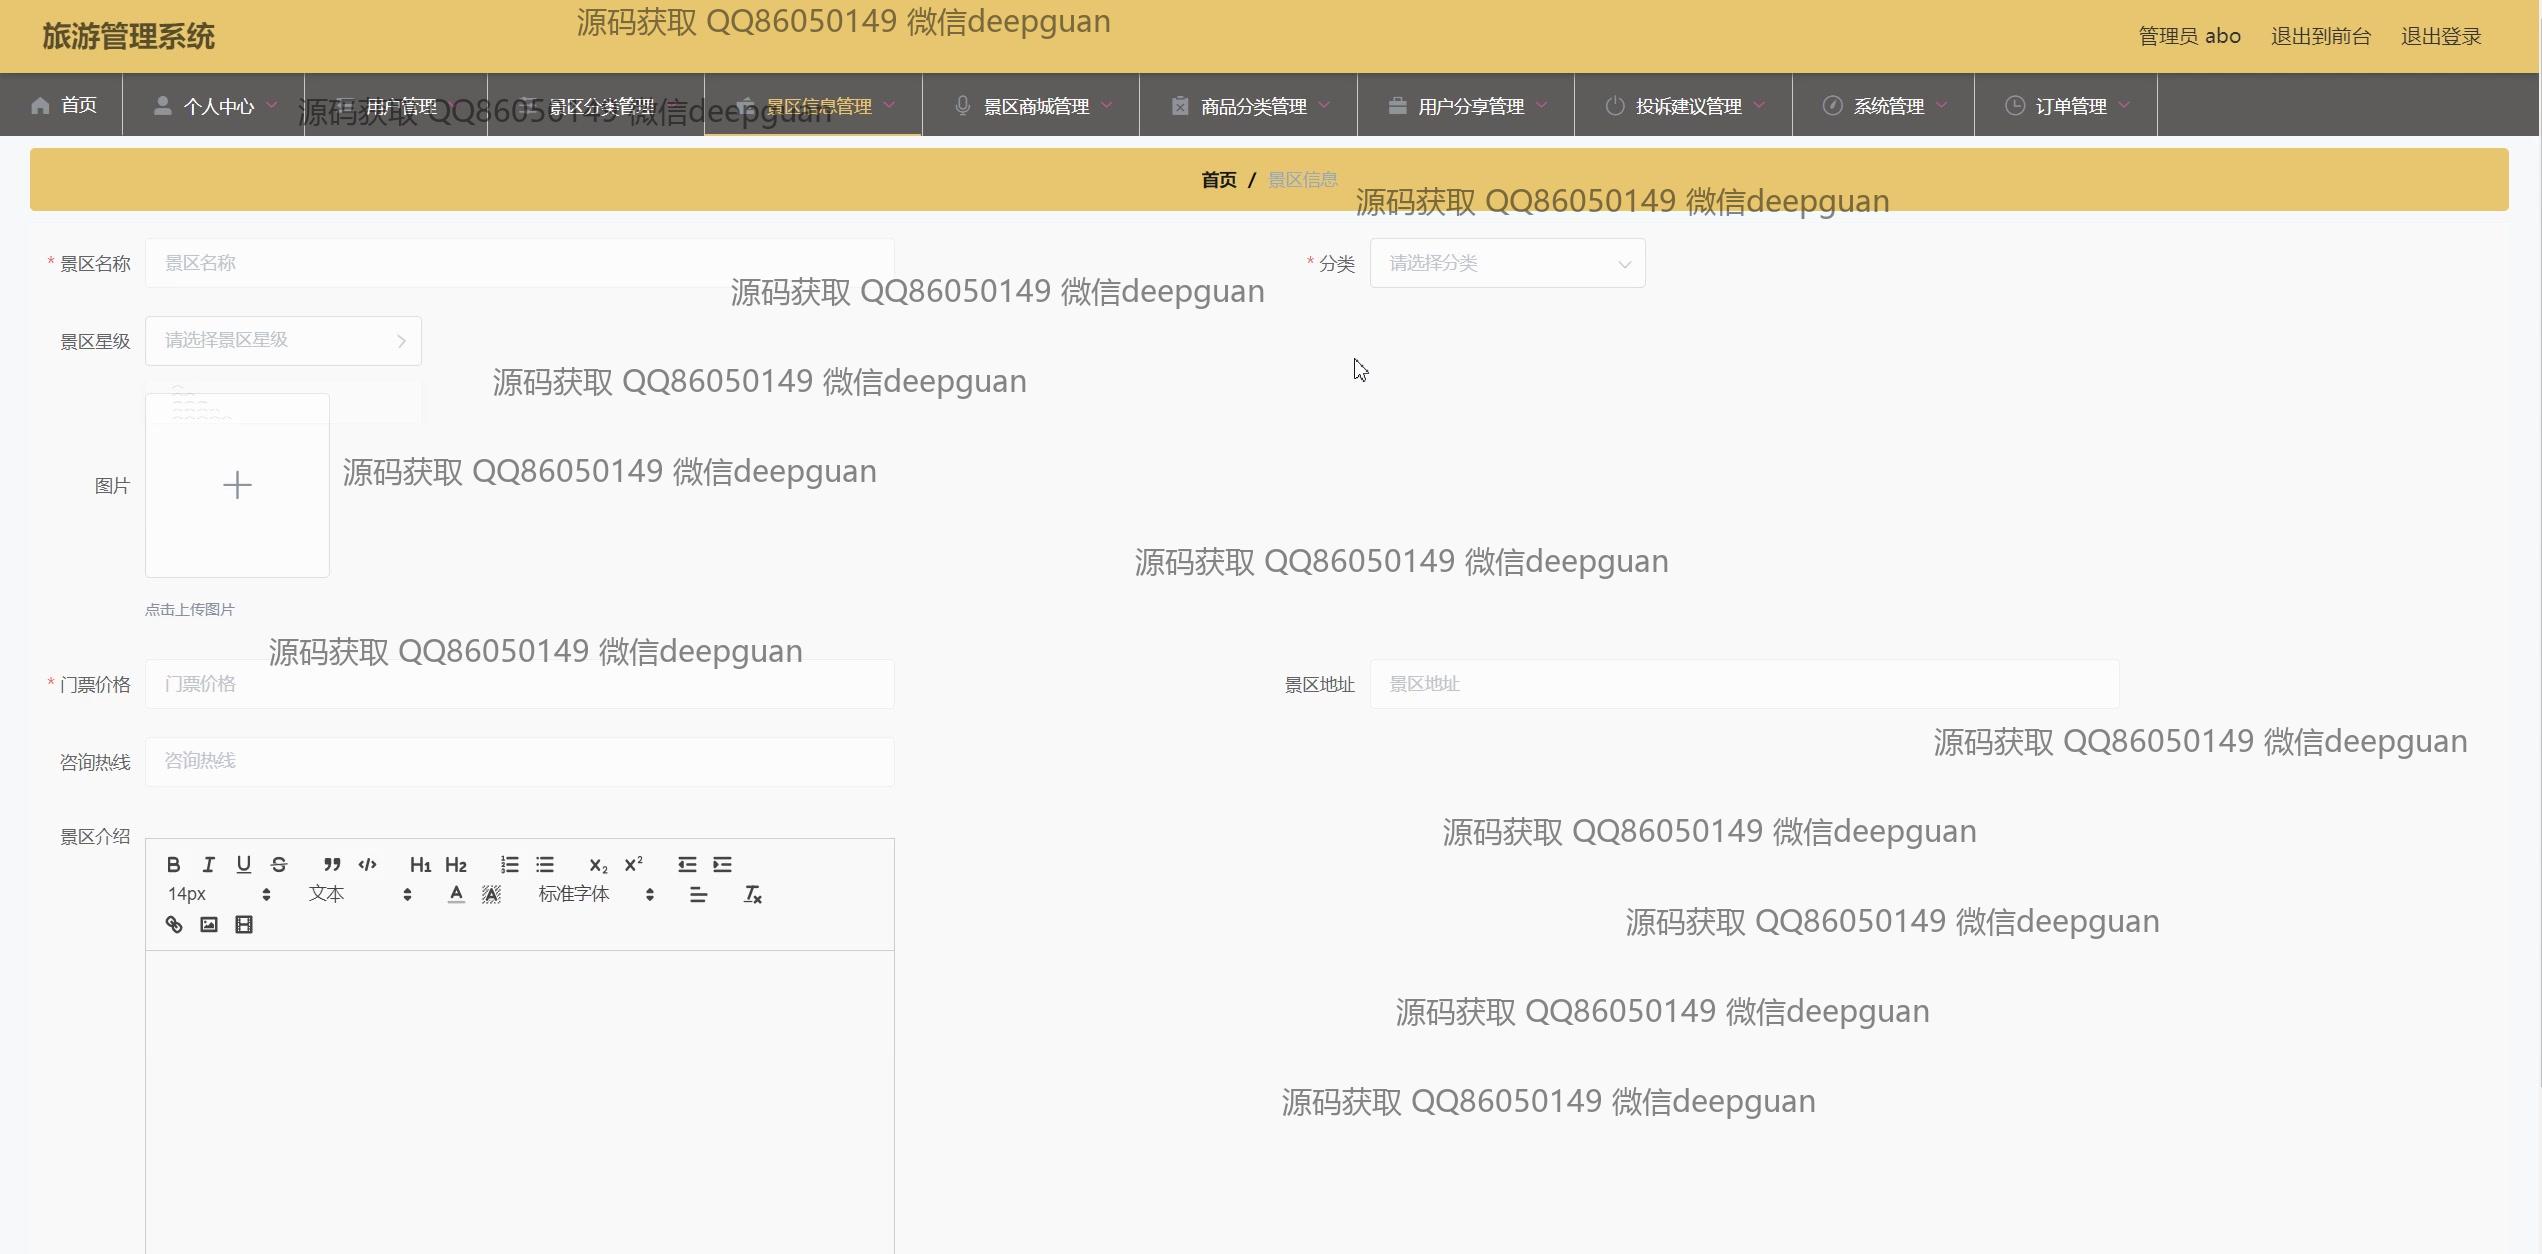This screenshot has width=2542, height=1254.
Task: Expand the 景区星级 star level selector
Action: (283, 341)
